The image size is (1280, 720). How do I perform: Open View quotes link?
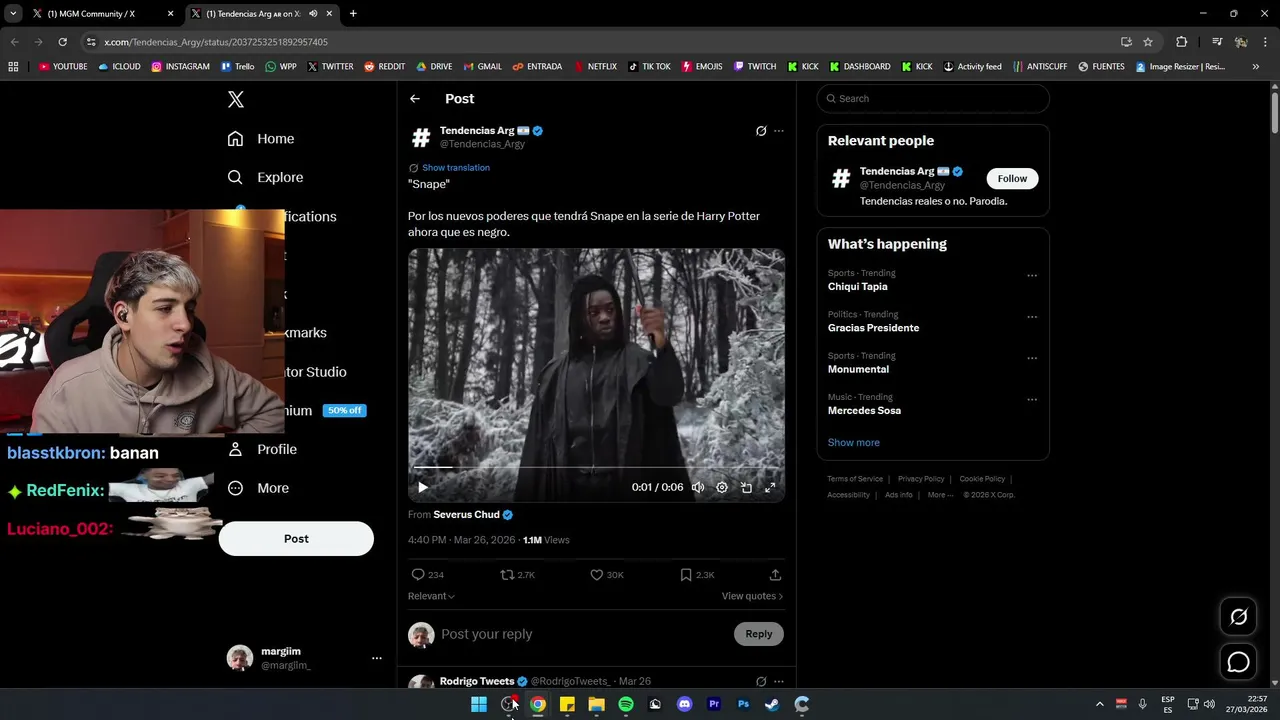pos(752,596)
